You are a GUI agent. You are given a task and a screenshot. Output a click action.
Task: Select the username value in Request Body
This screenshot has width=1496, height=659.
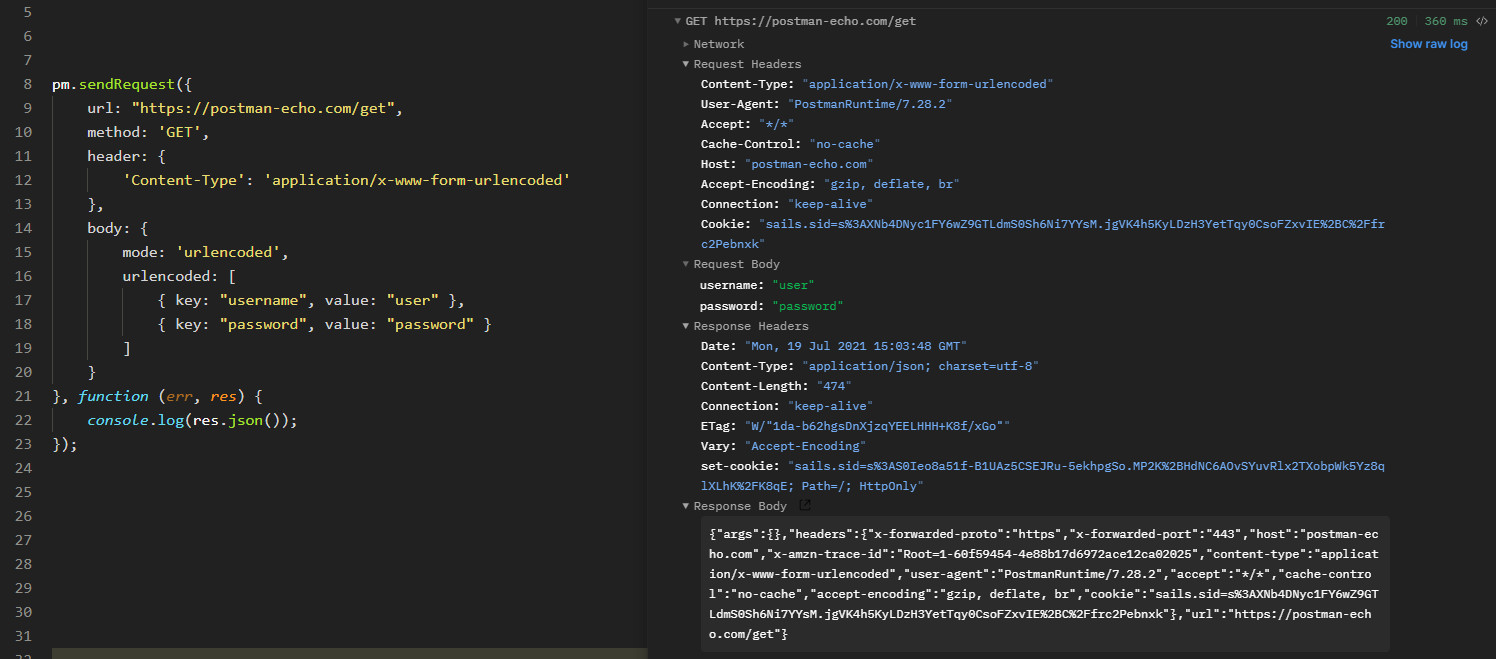793,284
